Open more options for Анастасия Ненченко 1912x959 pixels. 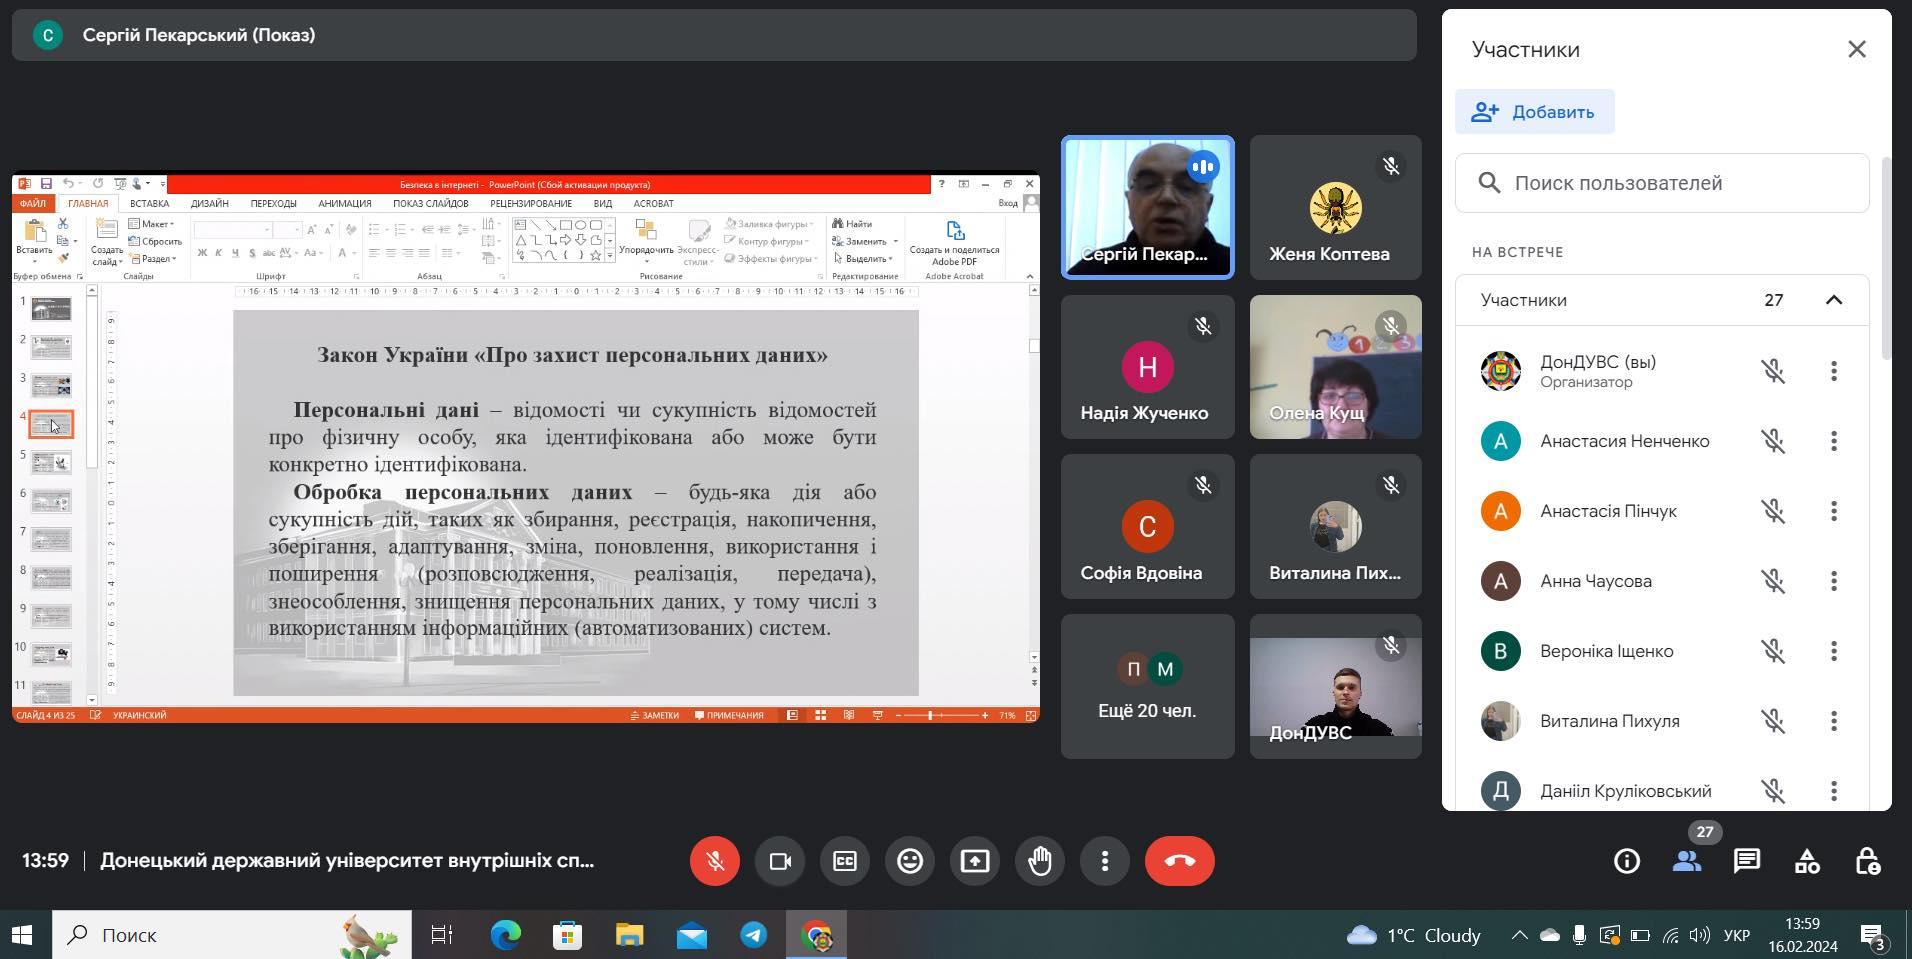(1834, 441)
